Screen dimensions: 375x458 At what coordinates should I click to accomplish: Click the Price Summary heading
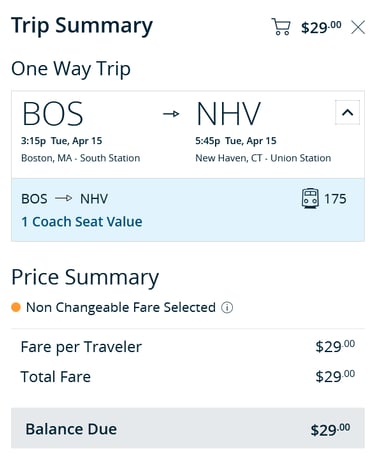coord(85,277)
